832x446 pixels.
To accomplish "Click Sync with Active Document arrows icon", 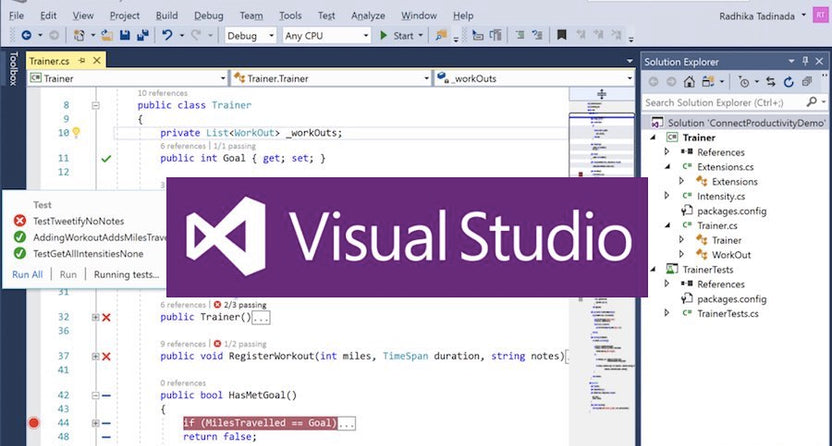I will [770, 82].
